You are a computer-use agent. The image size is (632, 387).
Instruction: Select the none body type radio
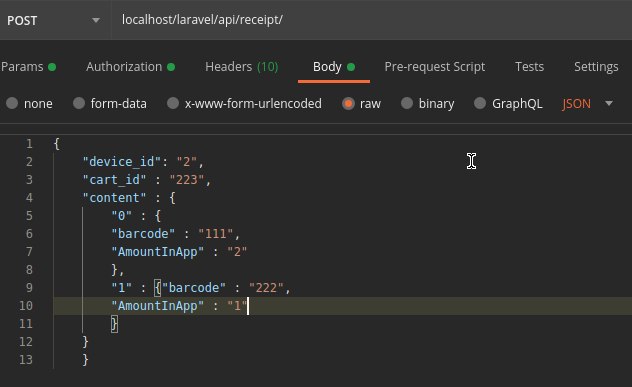12,103
